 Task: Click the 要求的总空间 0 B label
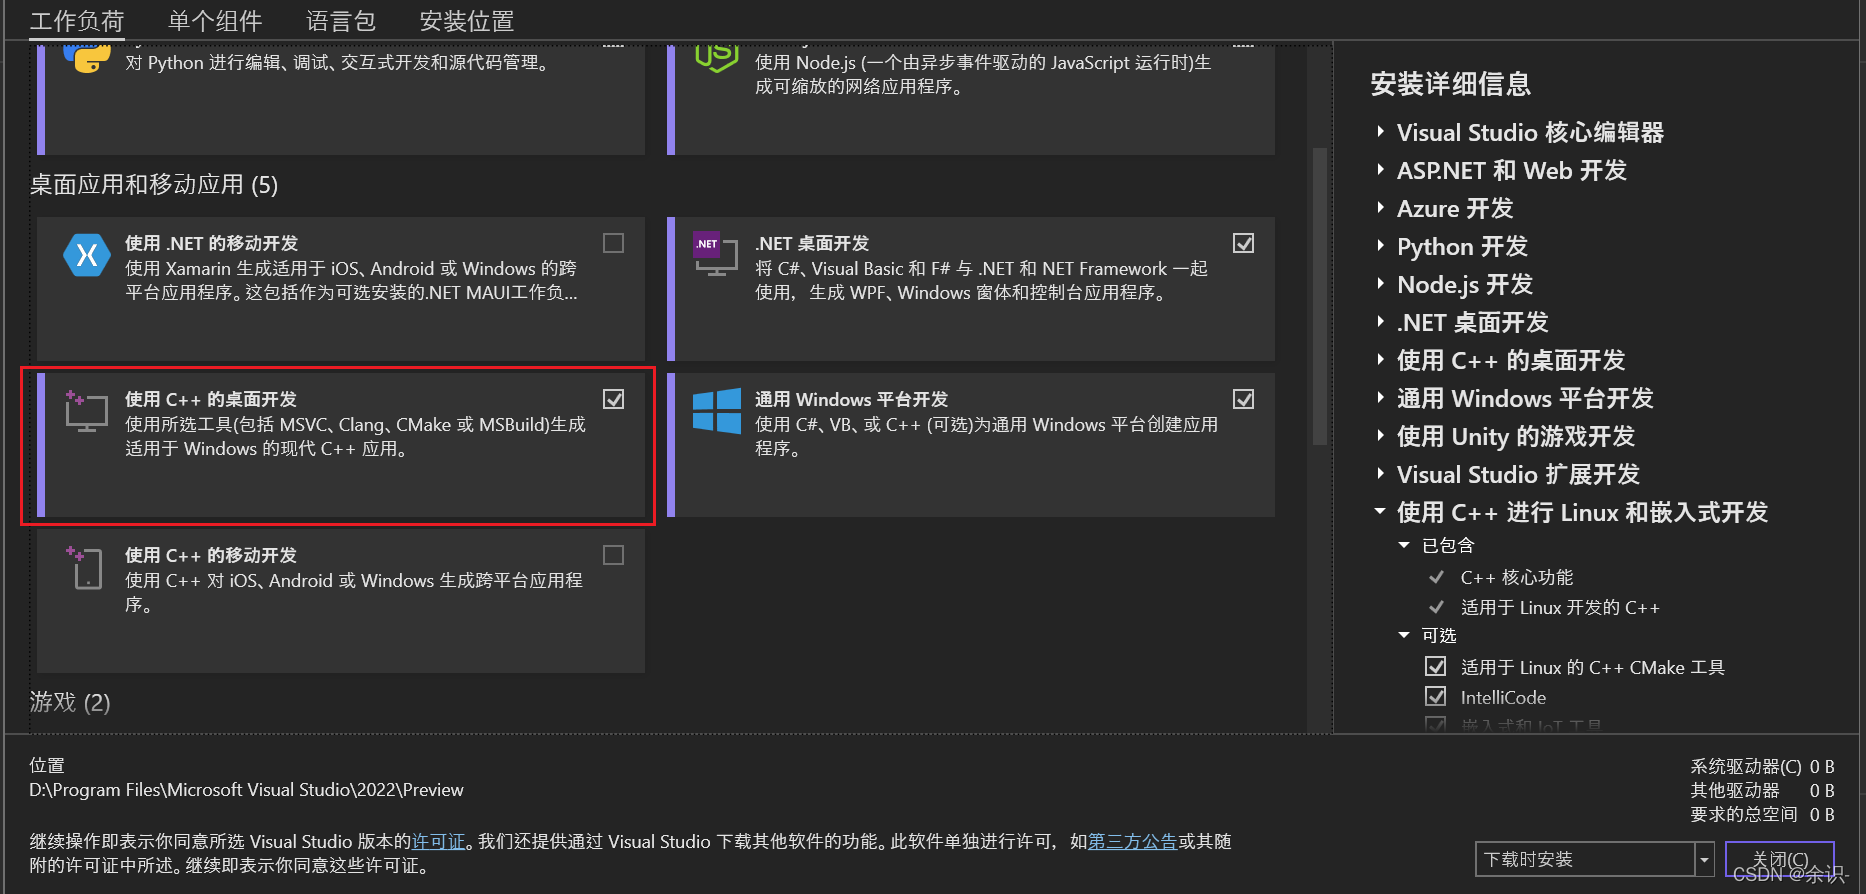[x=1762, y=814]
